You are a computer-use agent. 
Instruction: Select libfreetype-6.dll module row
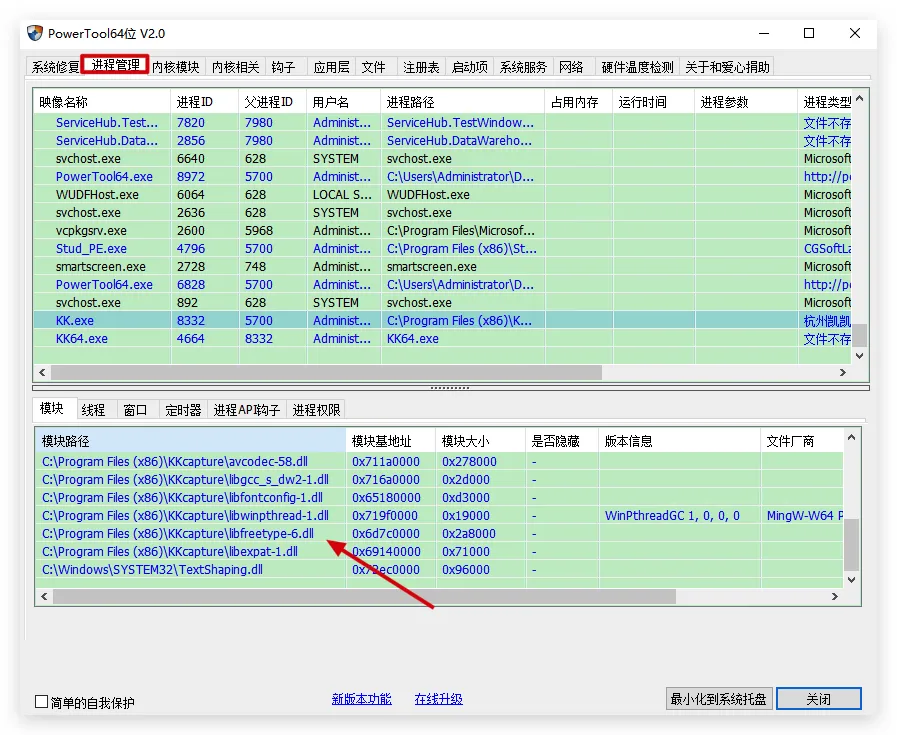pos(178,533)
